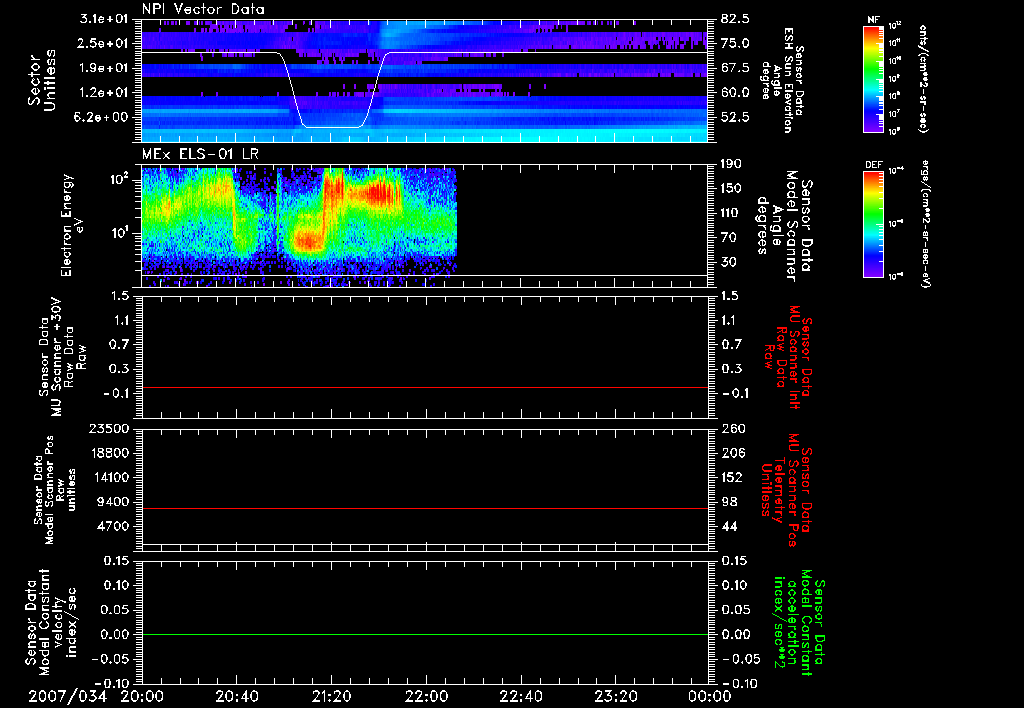Click the 9400 scanner position tick value
This screenshot has height=708, width=1024.
[x=114, y=502]
